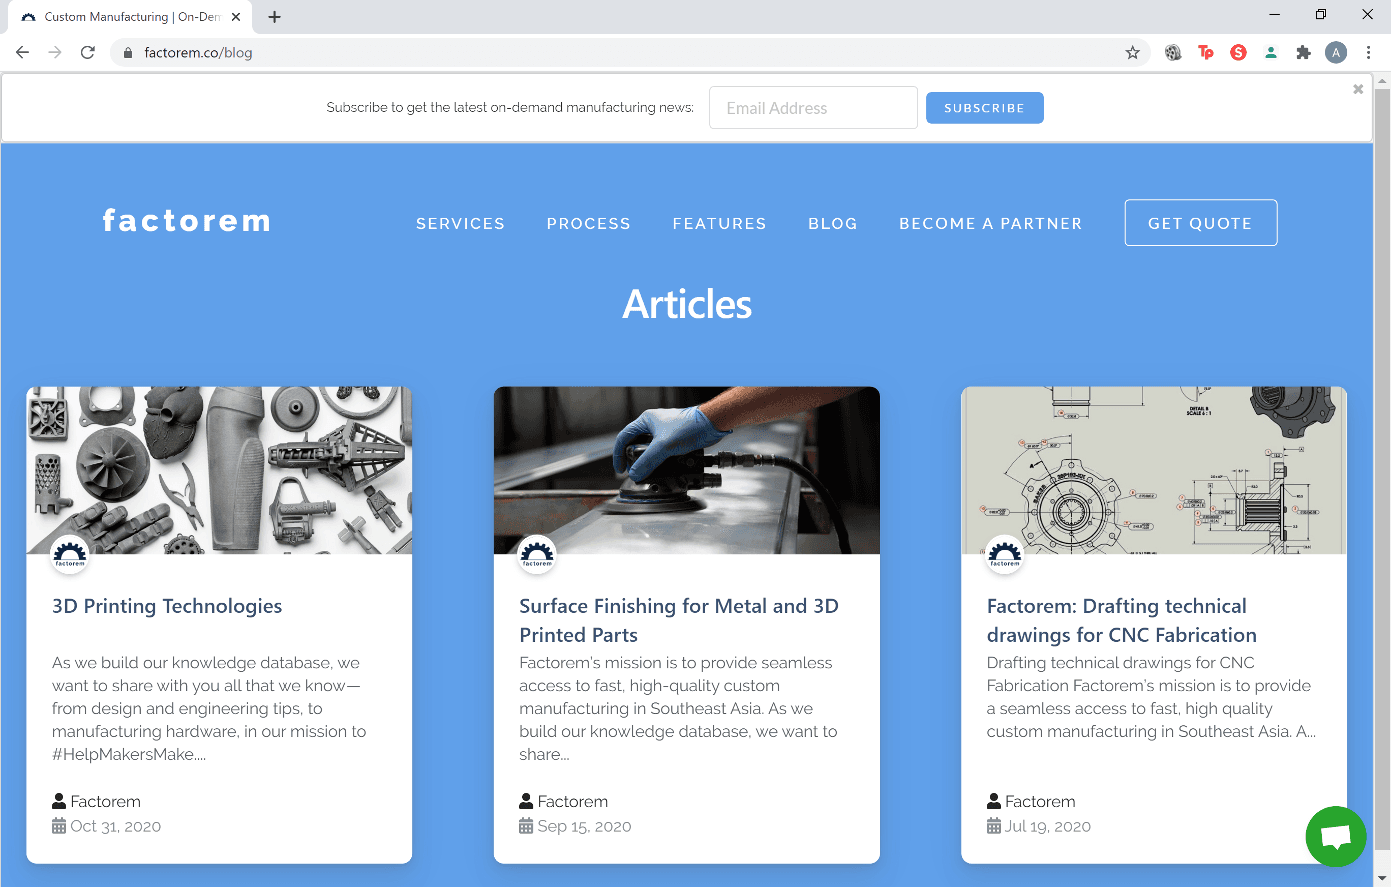Click the technical drawing thumbnail image
Screen dimensions: 1392x888
point(1154,470)
